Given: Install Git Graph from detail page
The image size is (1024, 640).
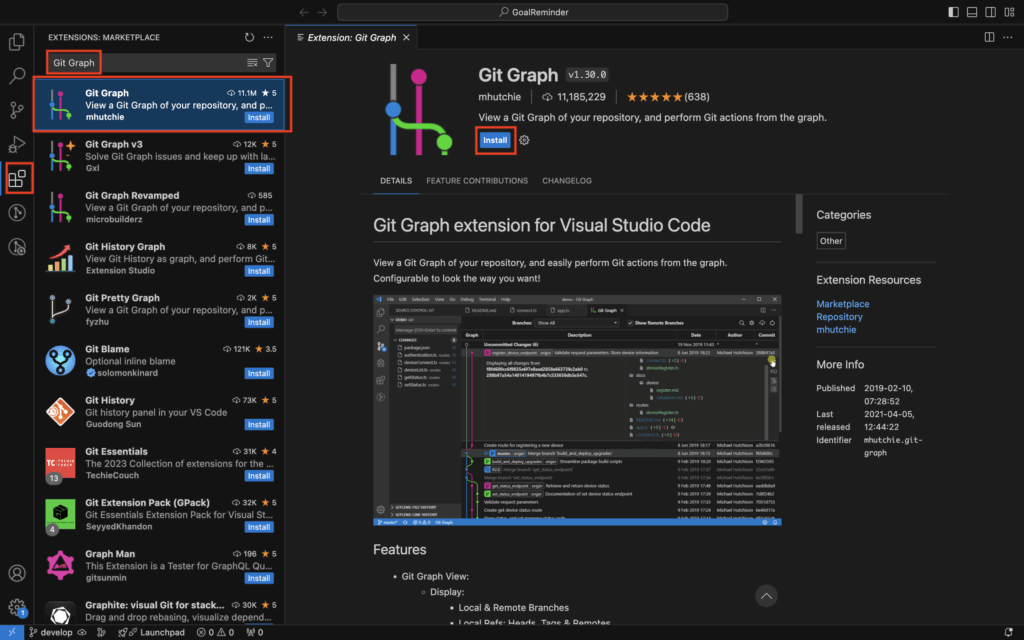Looking at the screenshot, I should point(495,140).
